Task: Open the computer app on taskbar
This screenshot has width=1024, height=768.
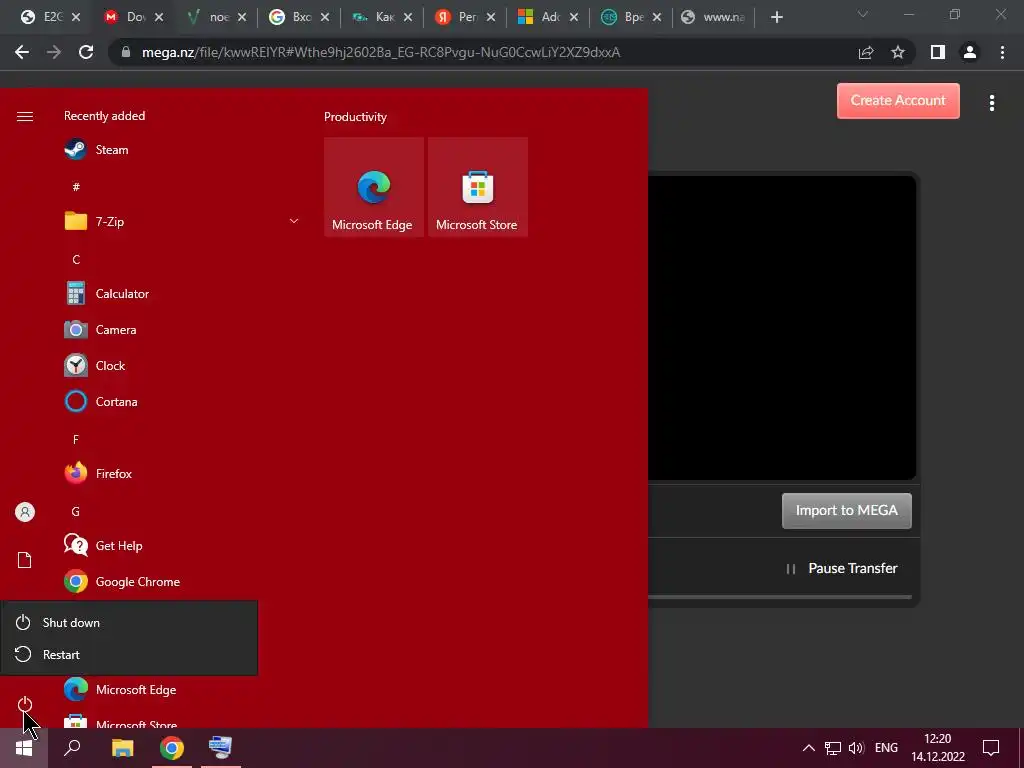Action: [x=220, y=748]
